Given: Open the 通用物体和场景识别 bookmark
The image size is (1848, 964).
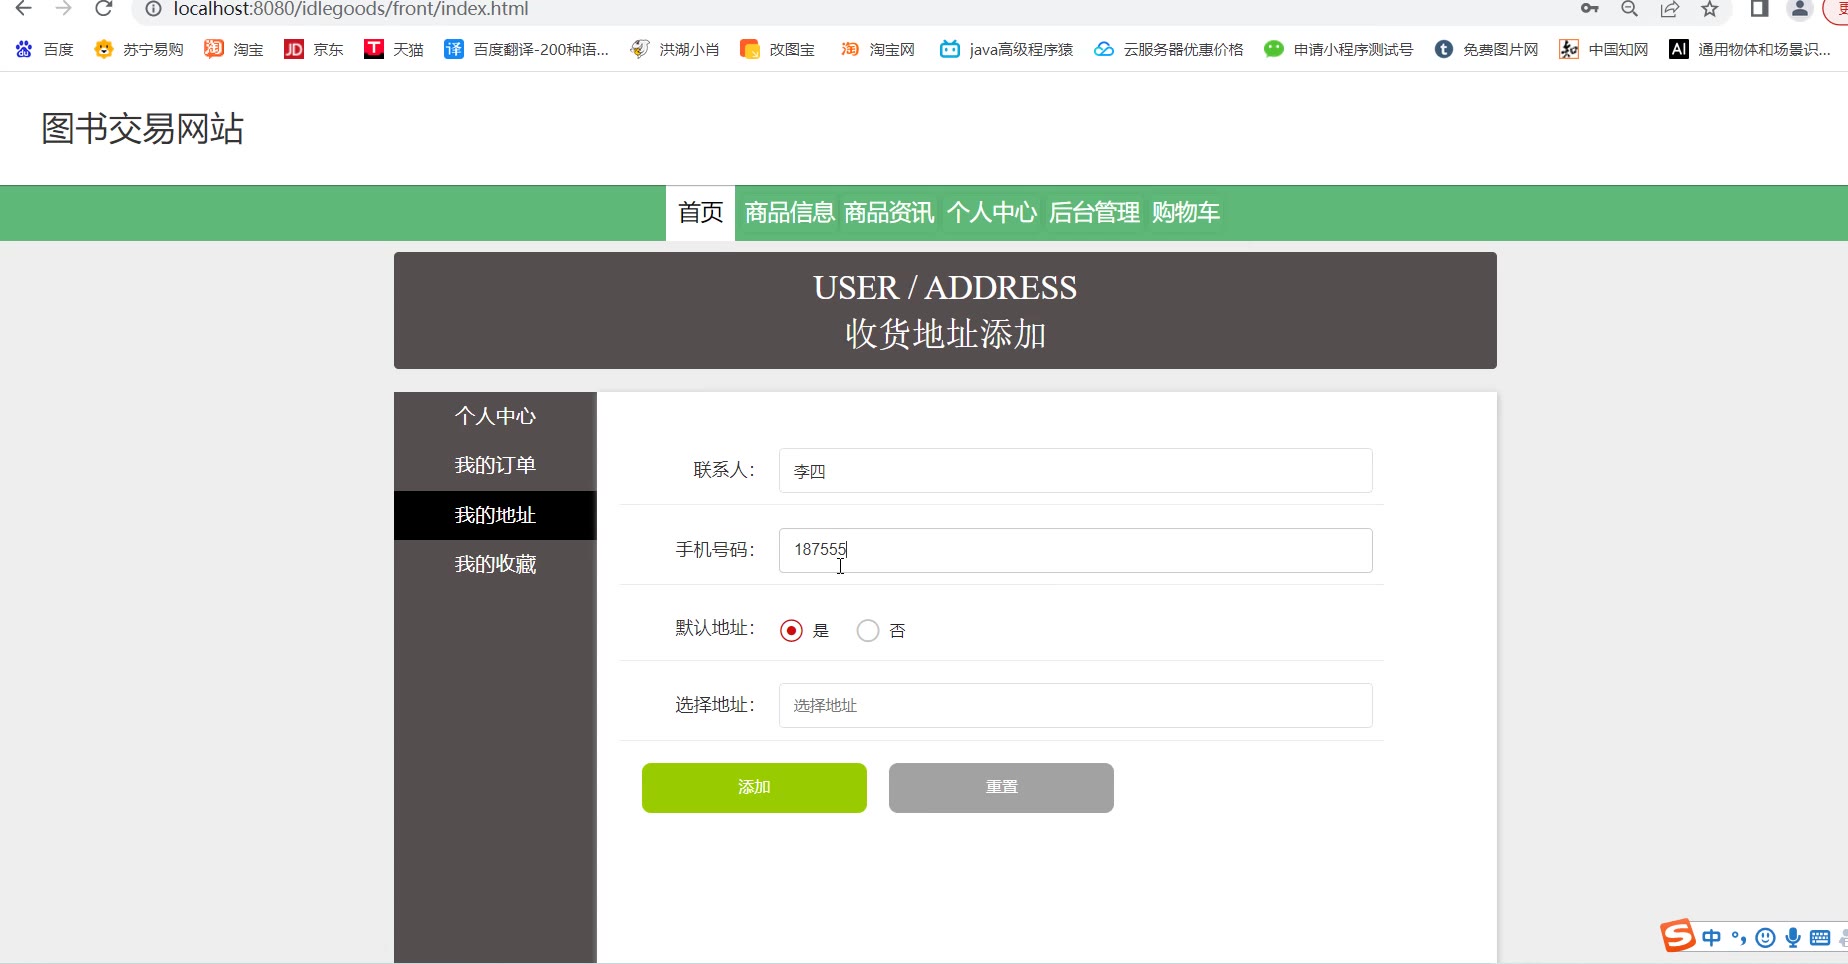Looking at the screenshot, I should point(1750,49).
